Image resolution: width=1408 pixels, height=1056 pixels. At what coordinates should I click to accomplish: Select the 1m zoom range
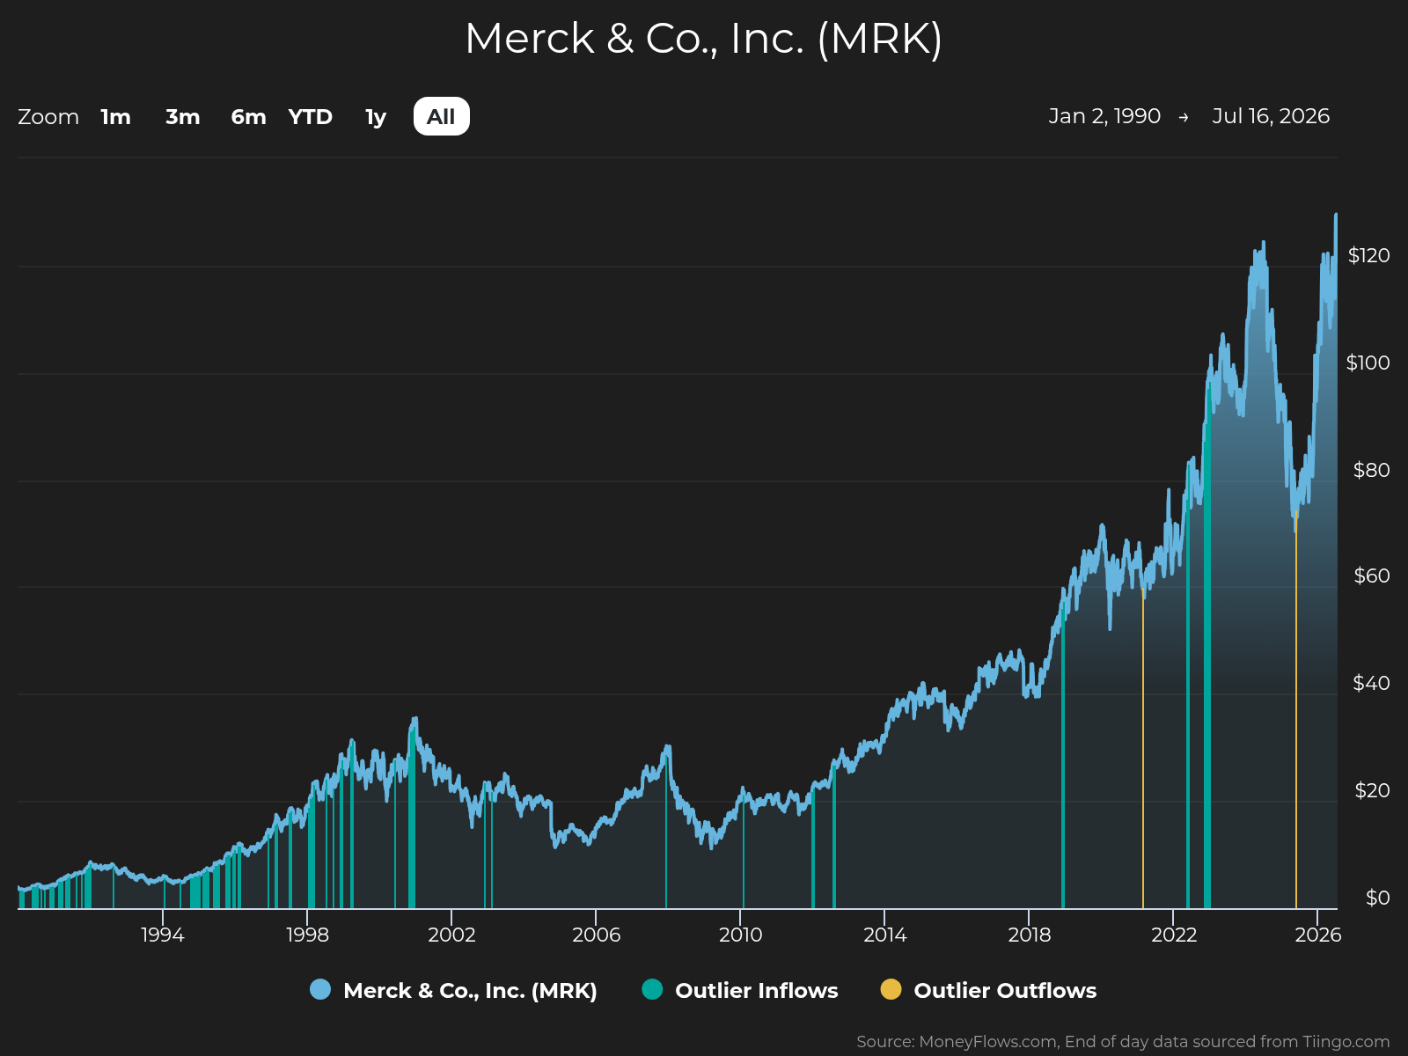[x=116, y=117]
